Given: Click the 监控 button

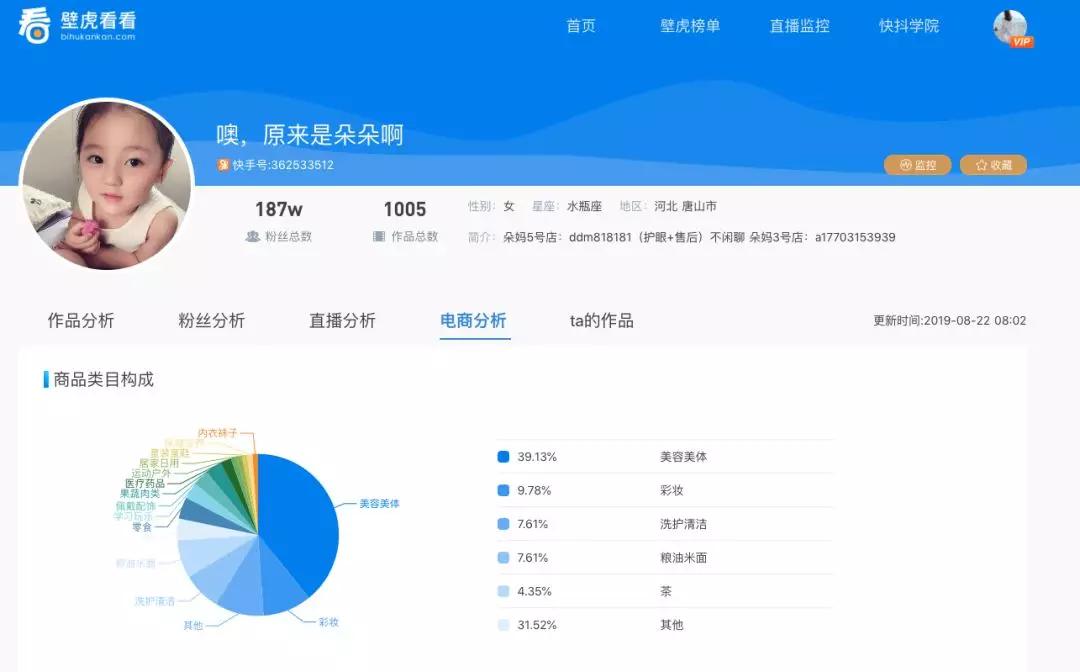Looking at the screenshot, I should coord(917,165).
